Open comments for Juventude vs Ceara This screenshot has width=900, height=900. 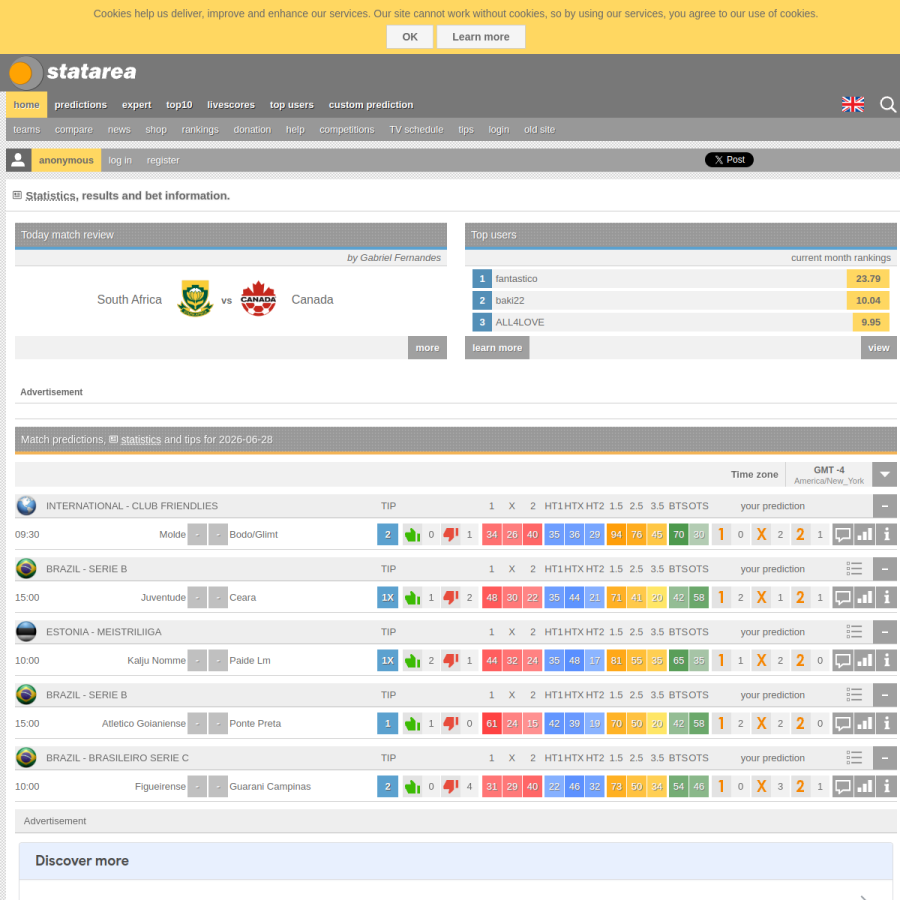click(842, 598)
